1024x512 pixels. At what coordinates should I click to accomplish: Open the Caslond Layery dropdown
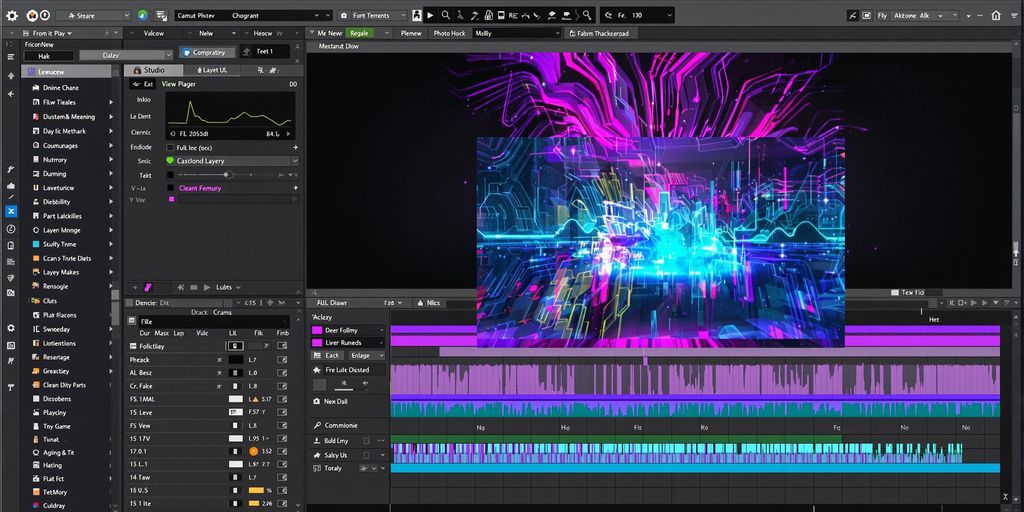tap(295, 161)
